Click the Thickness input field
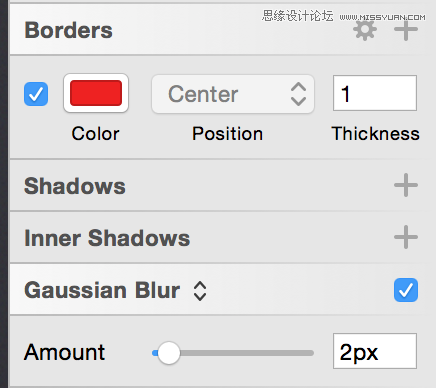Screen dimensions: 436x388 pyautogui.click(x=375, y=93)
